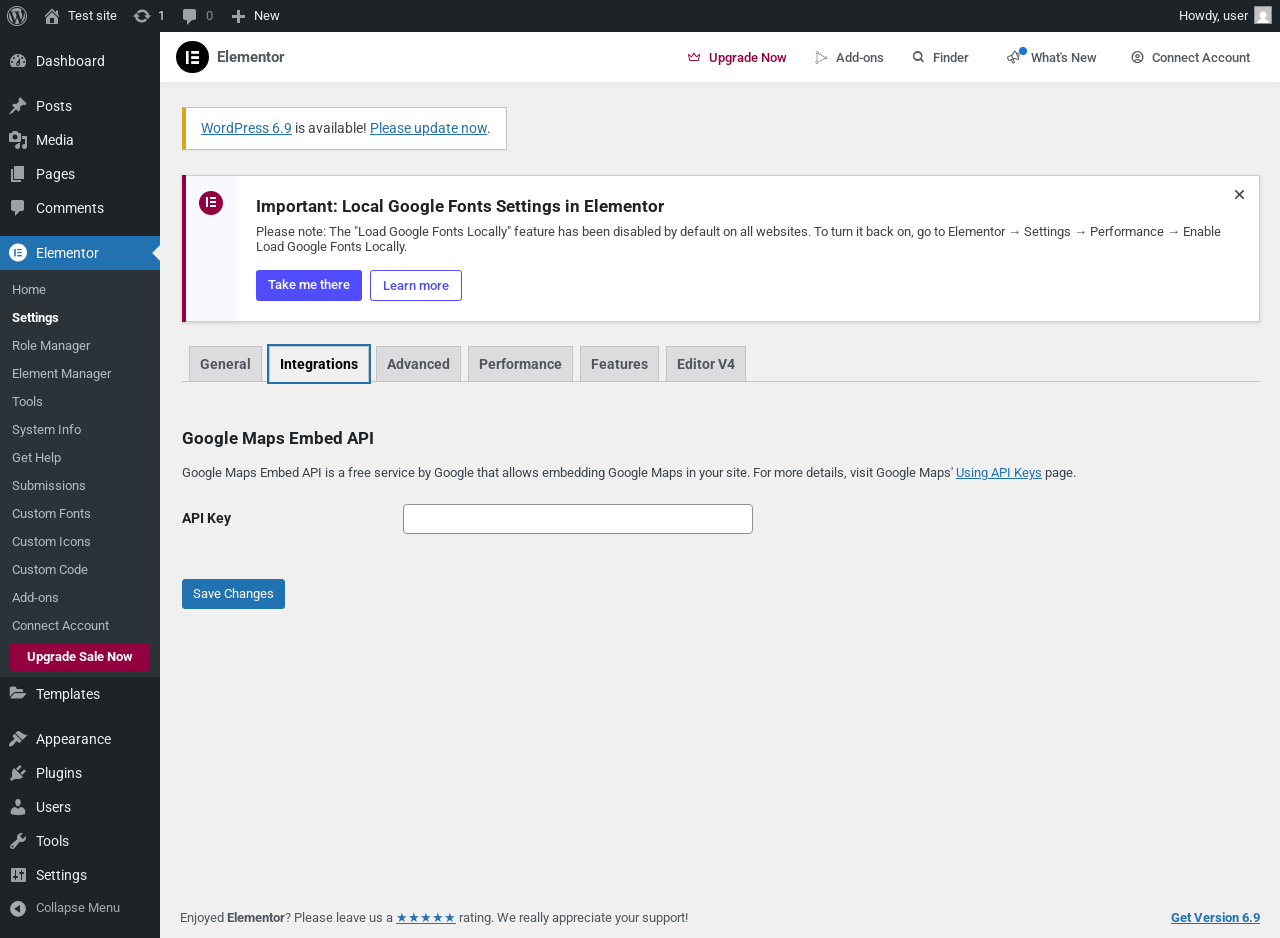Open Get Help submenu item
The height and width of the screenshot is (938, 1280).
click(x=36, y=458)
